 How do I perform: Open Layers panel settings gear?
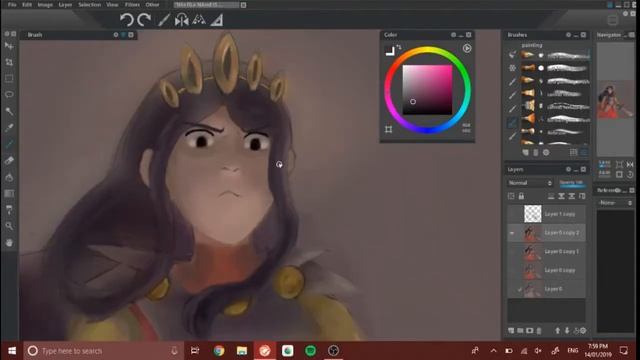click(x=568, y=169)
